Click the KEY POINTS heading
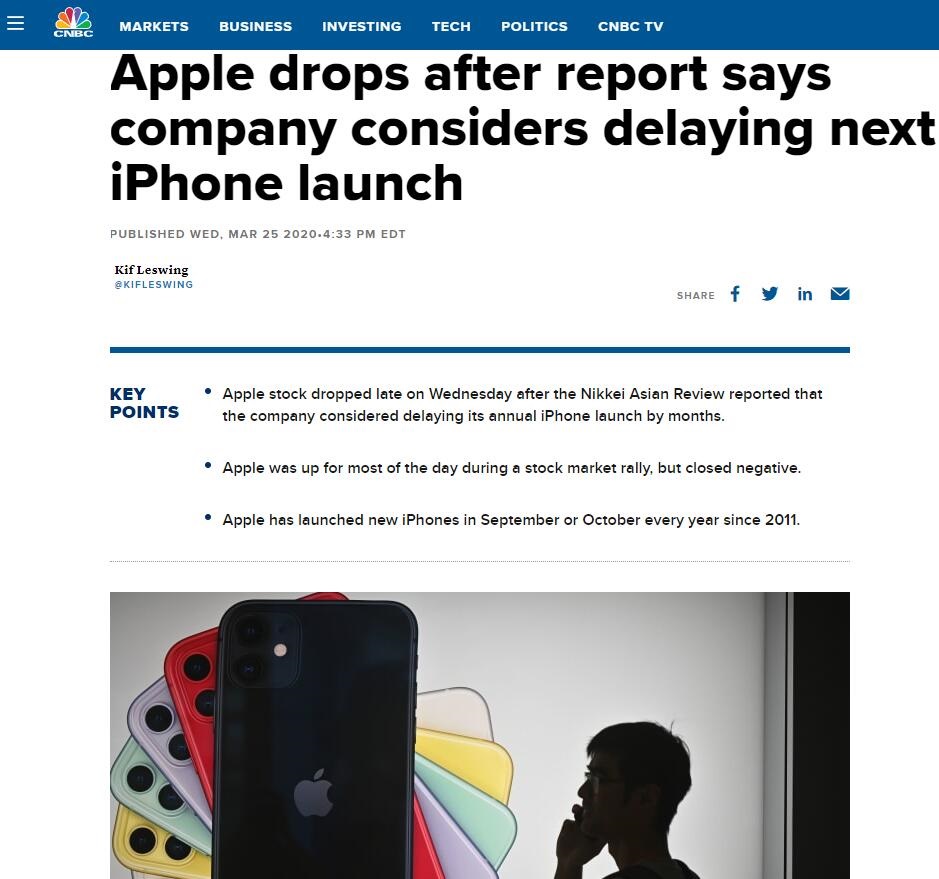Viewport: 939px width, 879px height. coord(144,403)
